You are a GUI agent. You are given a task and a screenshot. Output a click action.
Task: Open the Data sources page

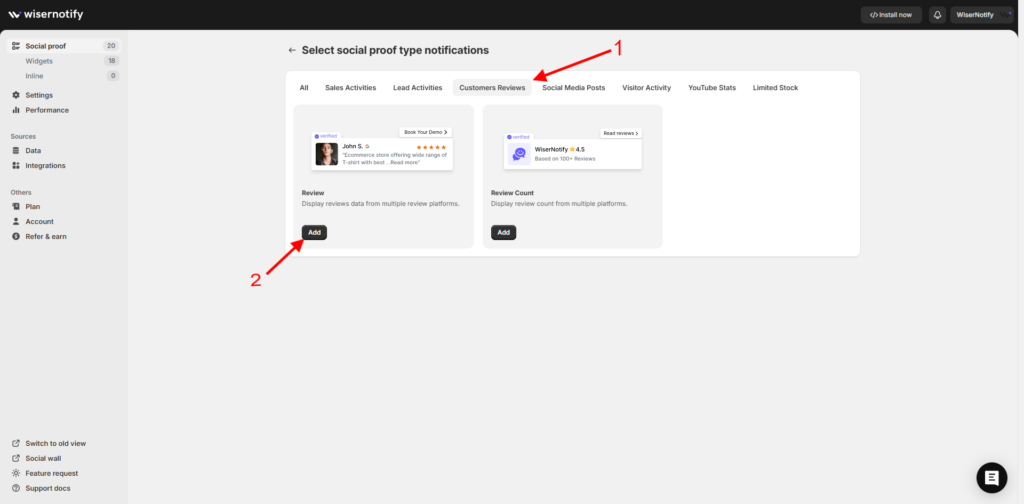pos(33,151)
